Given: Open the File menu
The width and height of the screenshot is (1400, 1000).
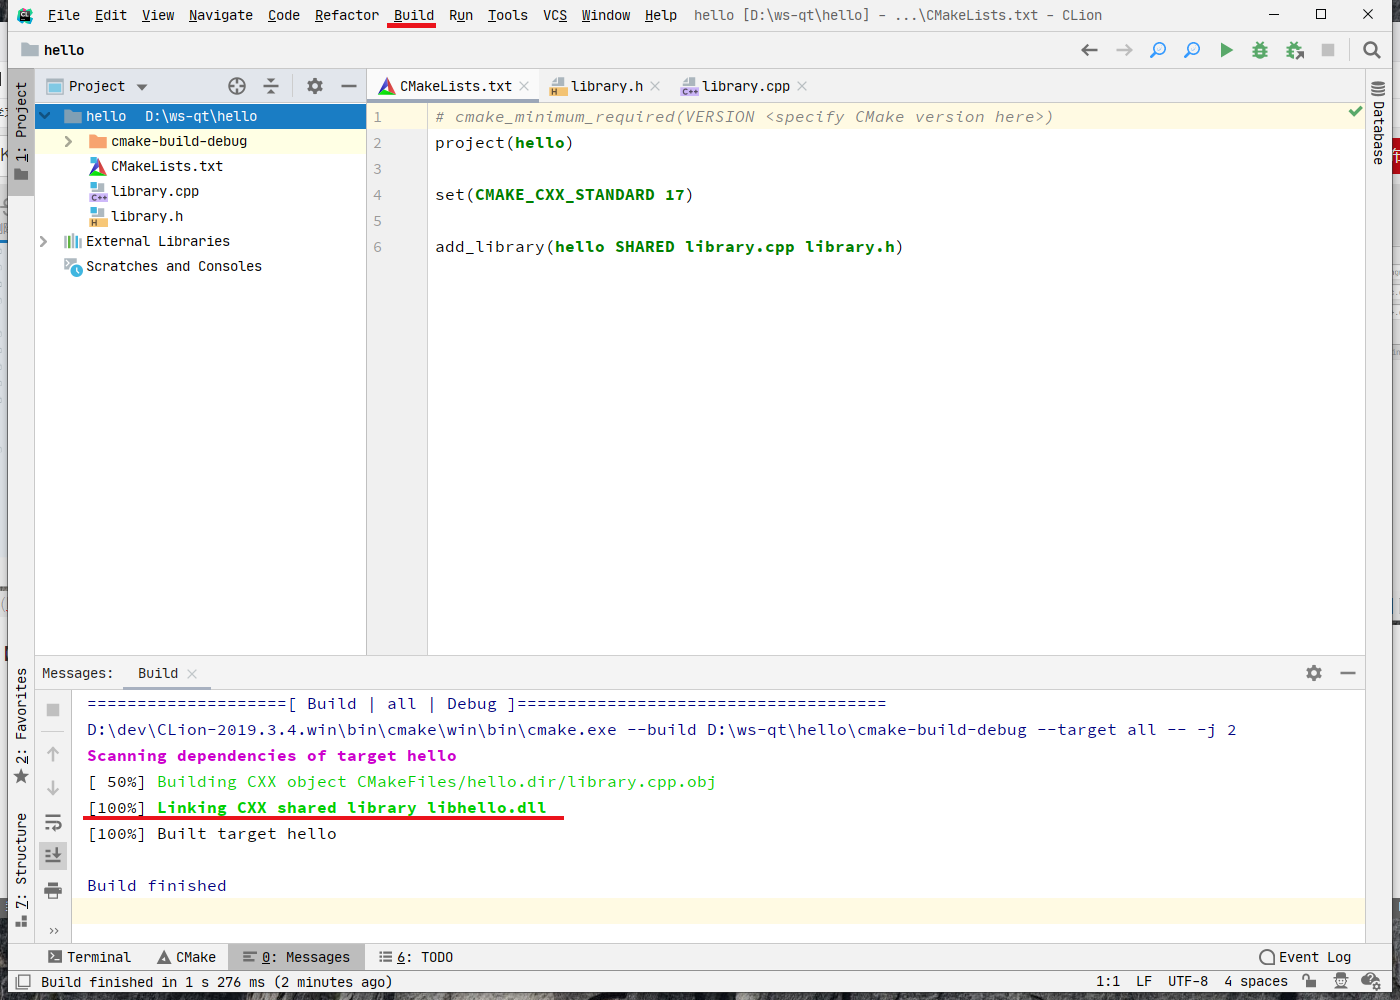Looking at the screenshot, I should 64,15.
